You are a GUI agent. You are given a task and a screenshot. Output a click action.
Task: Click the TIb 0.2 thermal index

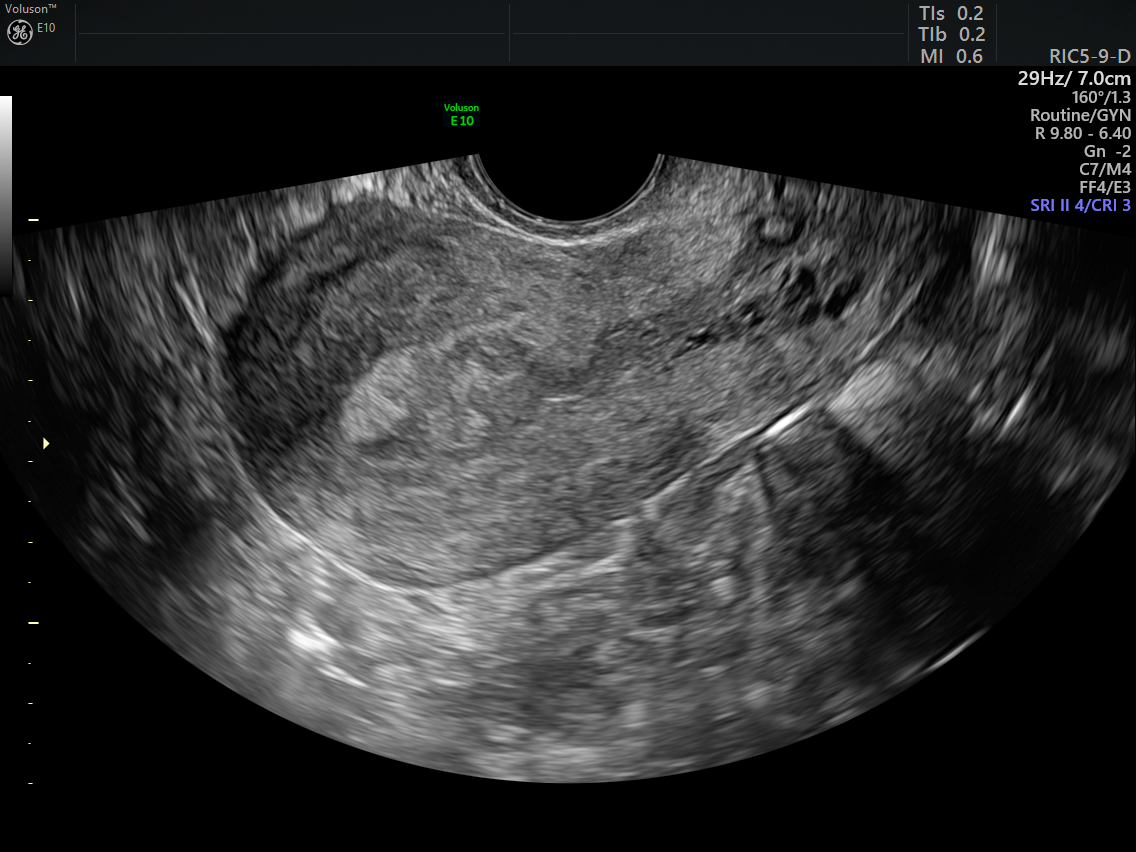pyautogui.click(x=951, y=35)
